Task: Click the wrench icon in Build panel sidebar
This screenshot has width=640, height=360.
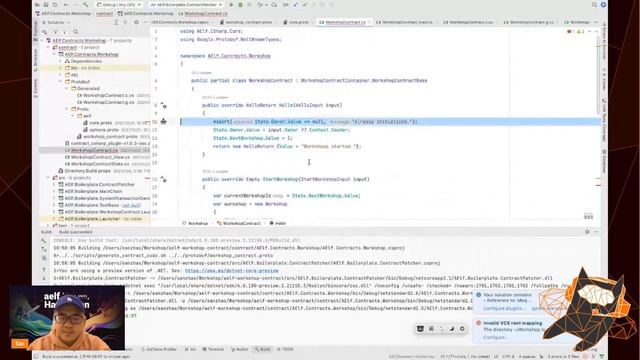Action: (x=44, y=241)
